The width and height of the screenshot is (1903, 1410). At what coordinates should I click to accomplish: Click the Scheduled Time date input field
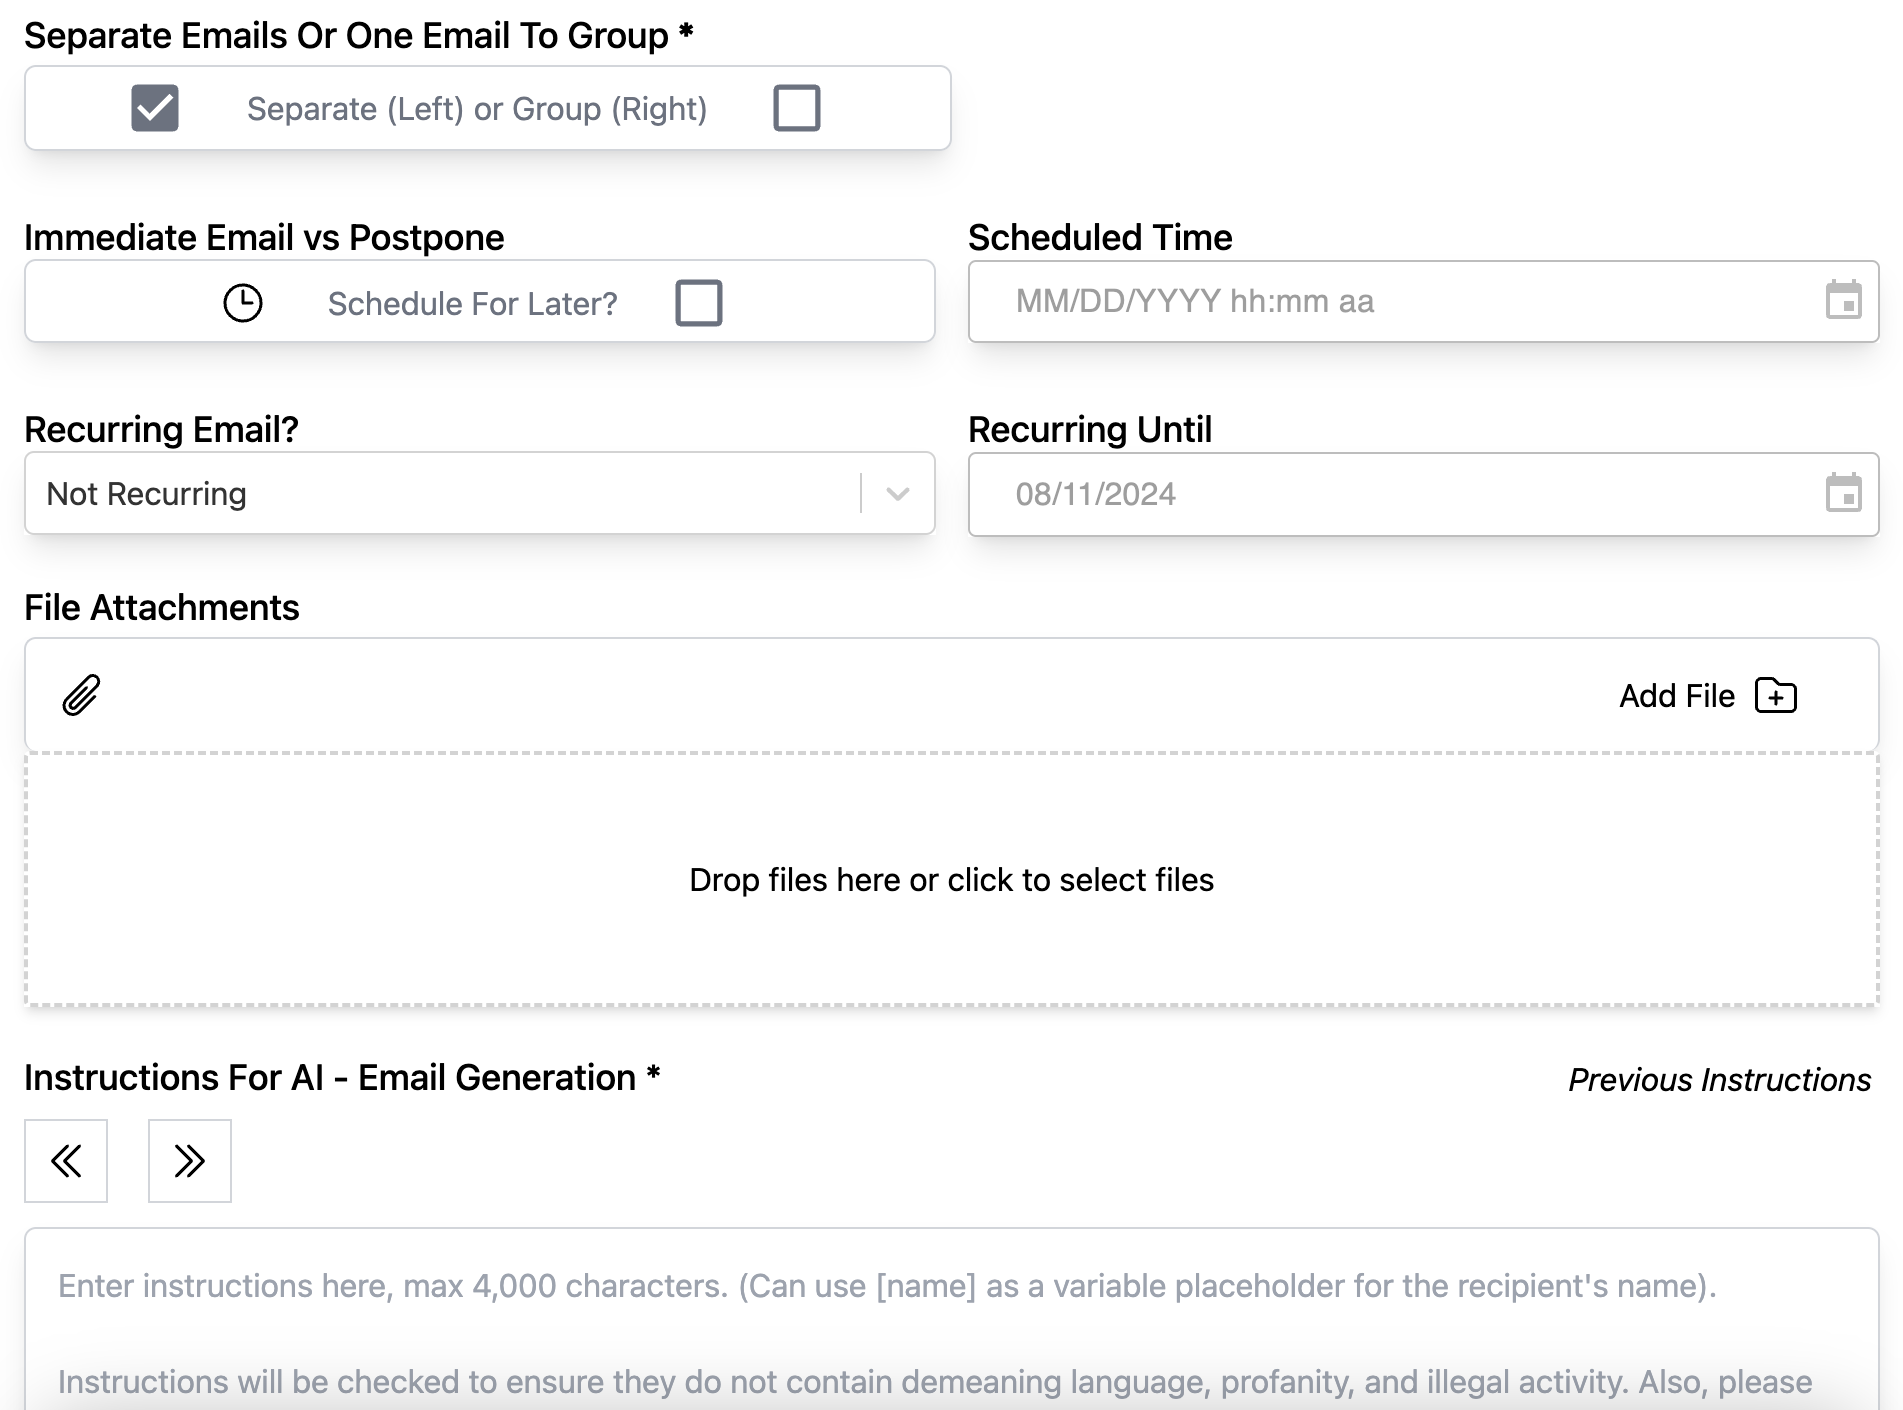tap(1400, 301)
